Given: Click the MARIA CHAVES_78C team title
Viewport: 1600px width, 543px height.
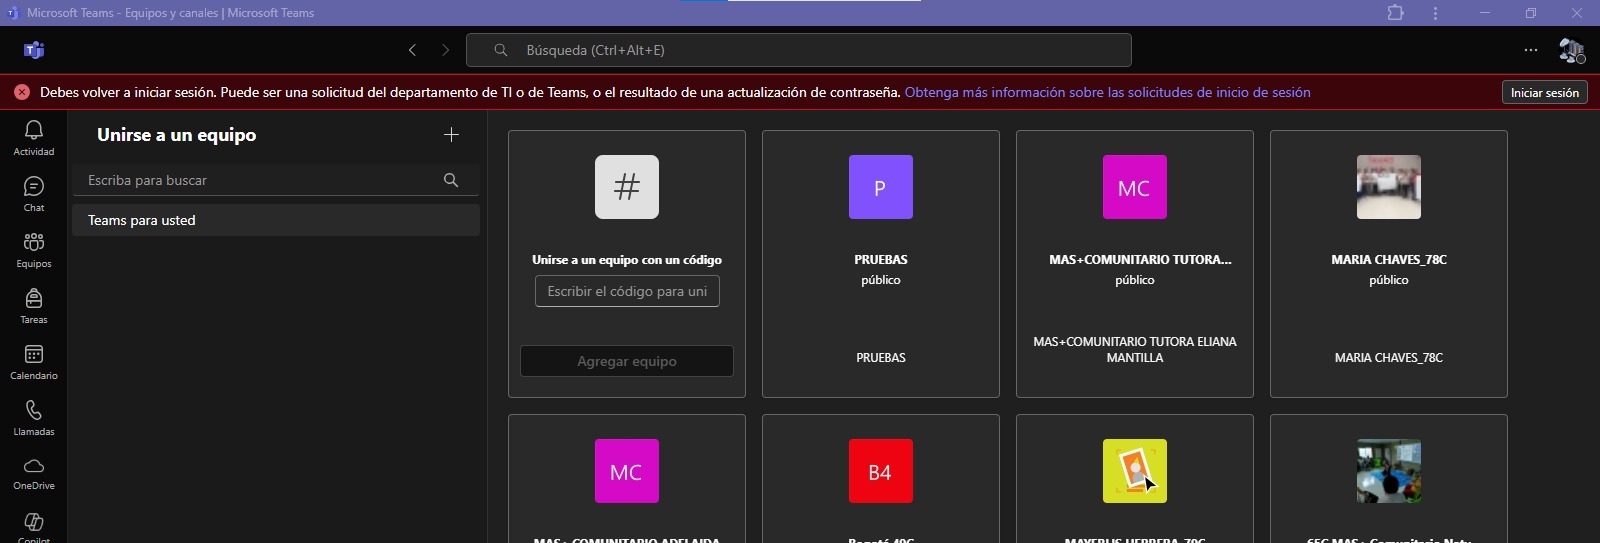Looking at the screenshot, I should click(1389, 259).
